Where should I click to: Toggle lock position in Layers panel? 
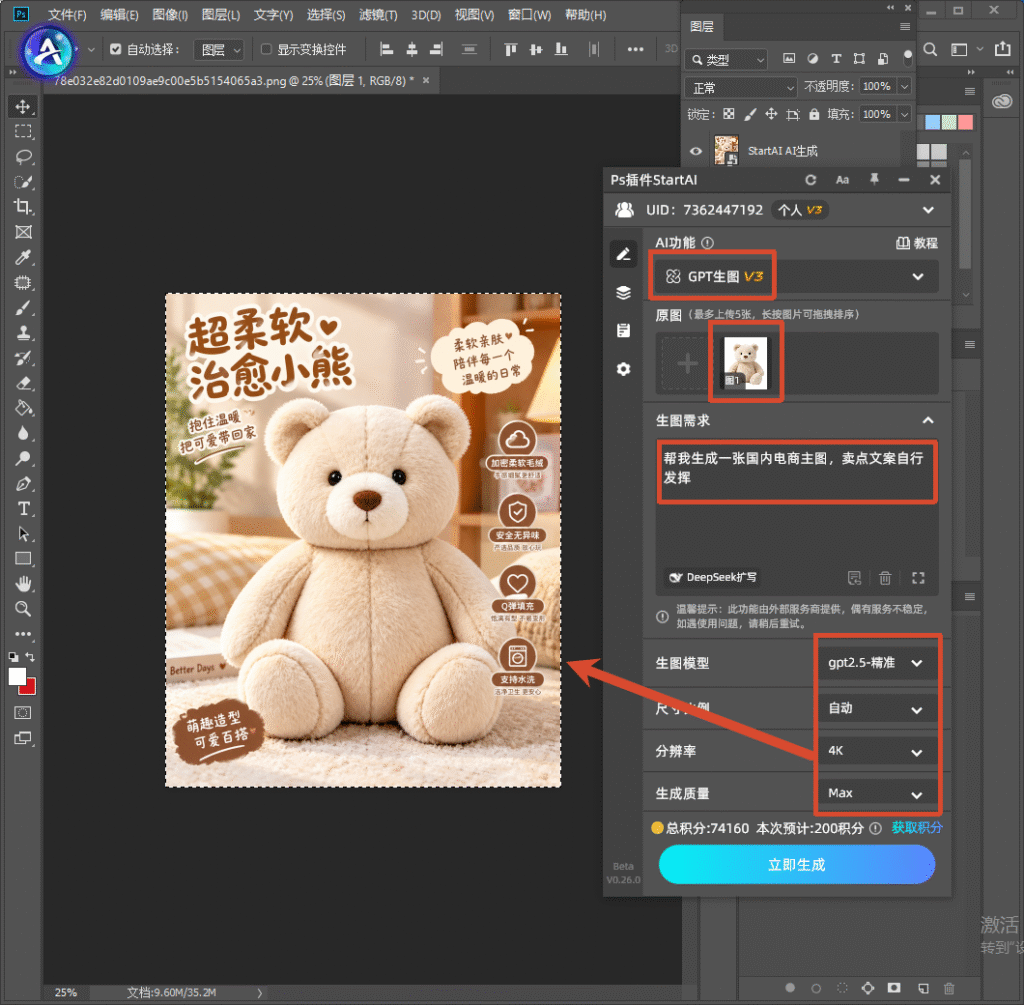[x=771, y=114]
